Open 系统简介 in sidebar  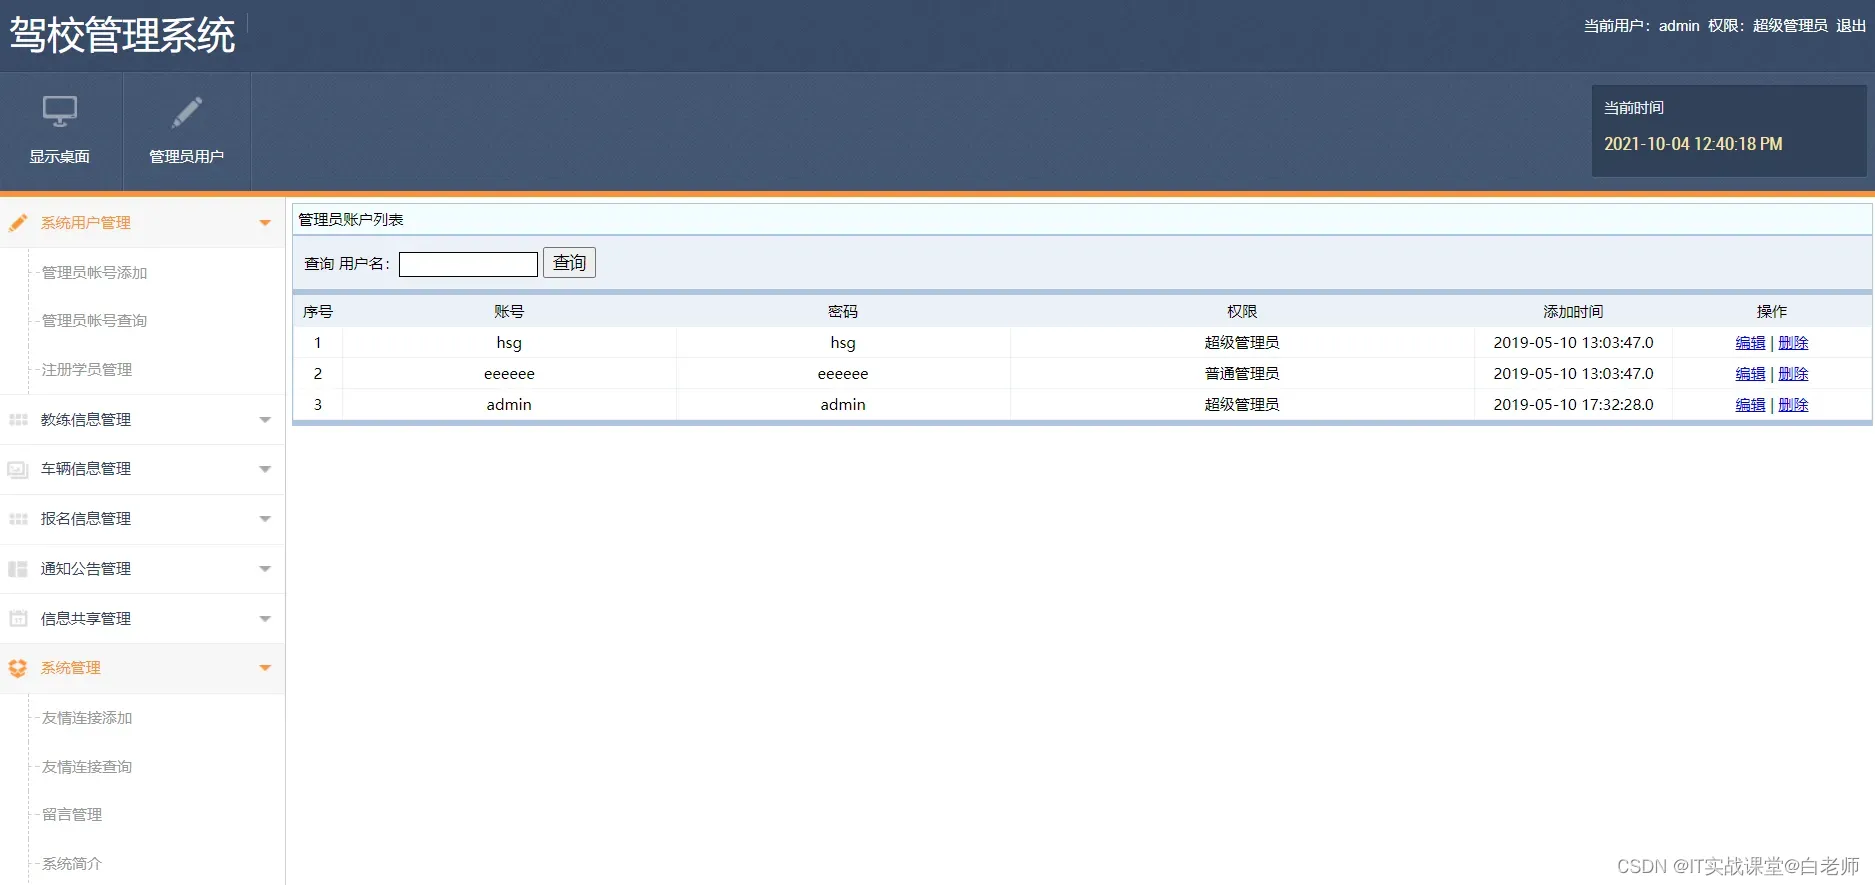pyautogui.click(x=72, y=864)
